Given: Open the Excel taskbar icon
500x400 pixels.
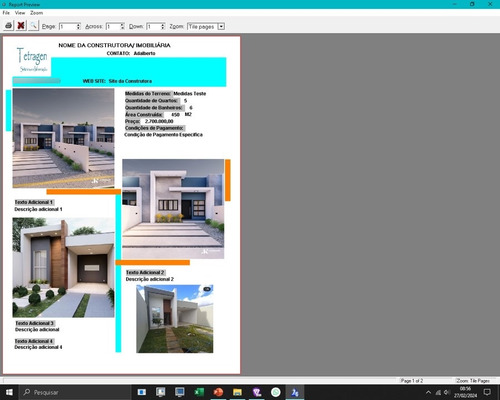Looking at the screenshot, I should (x=199, y=392).
